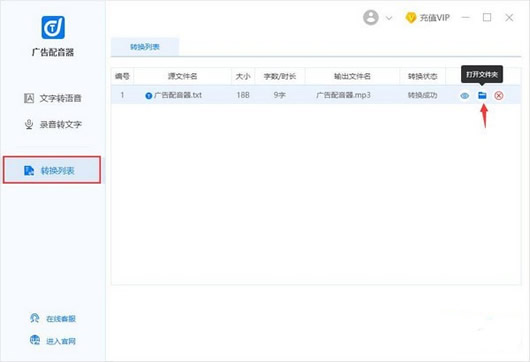The width and height of the screenshot is (530, 362).
Task: Click the 字数/时长 column header
Action: 280,76
